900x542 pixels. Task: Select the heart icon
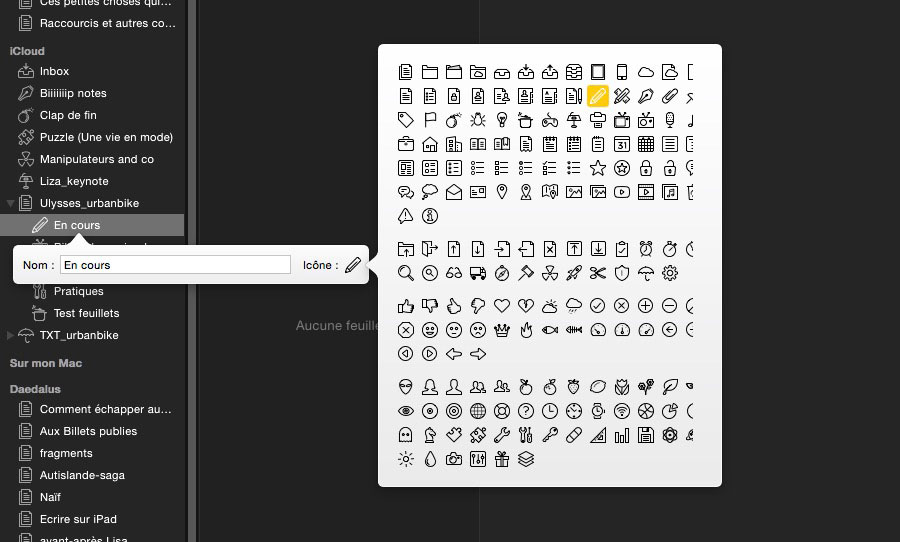tap(501, 305)
